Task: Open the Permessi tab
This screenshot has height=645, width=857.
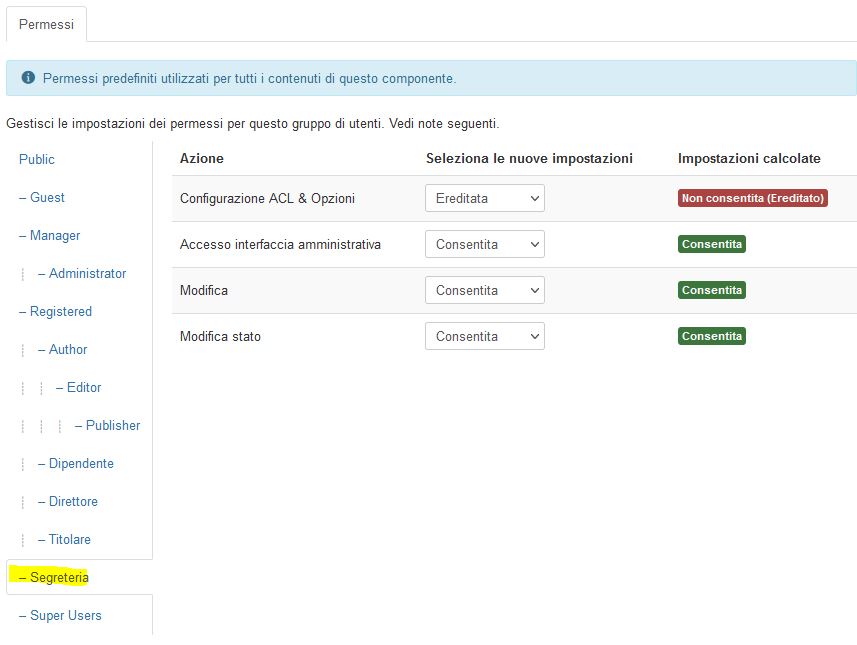Action: (x=46, y=24)
